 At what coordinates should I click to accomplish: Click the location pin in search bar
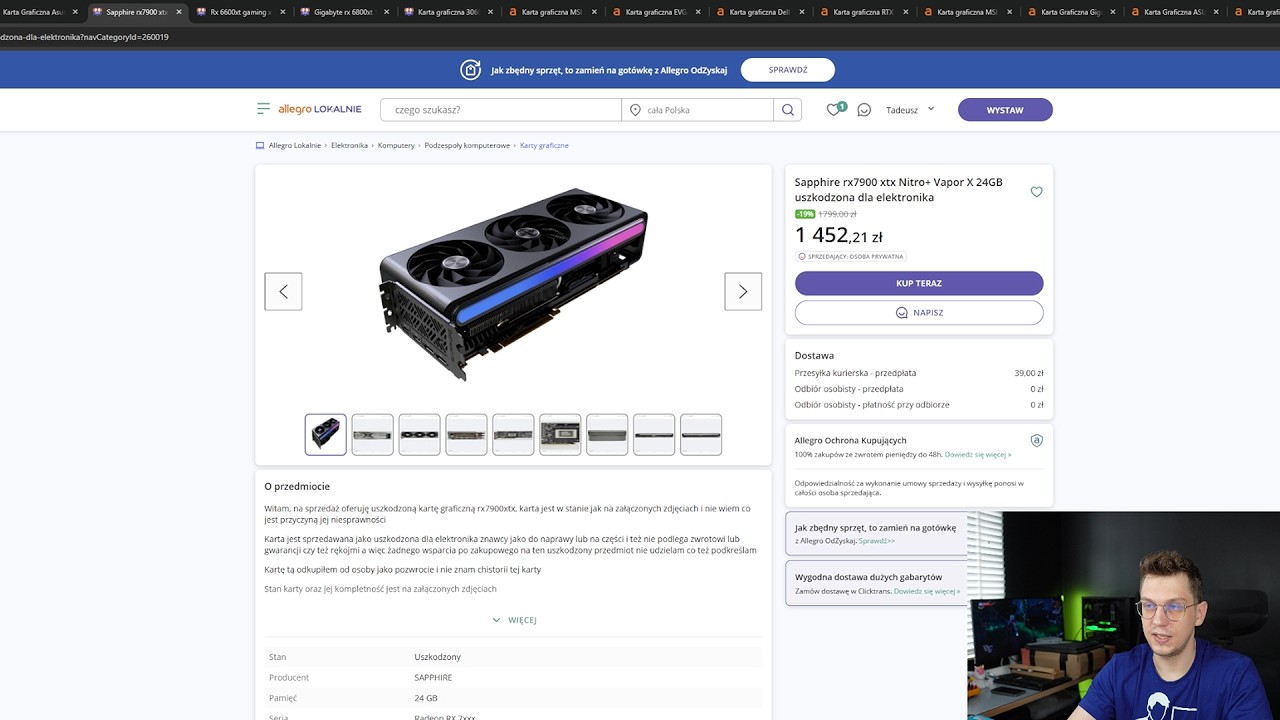point(635,110)
